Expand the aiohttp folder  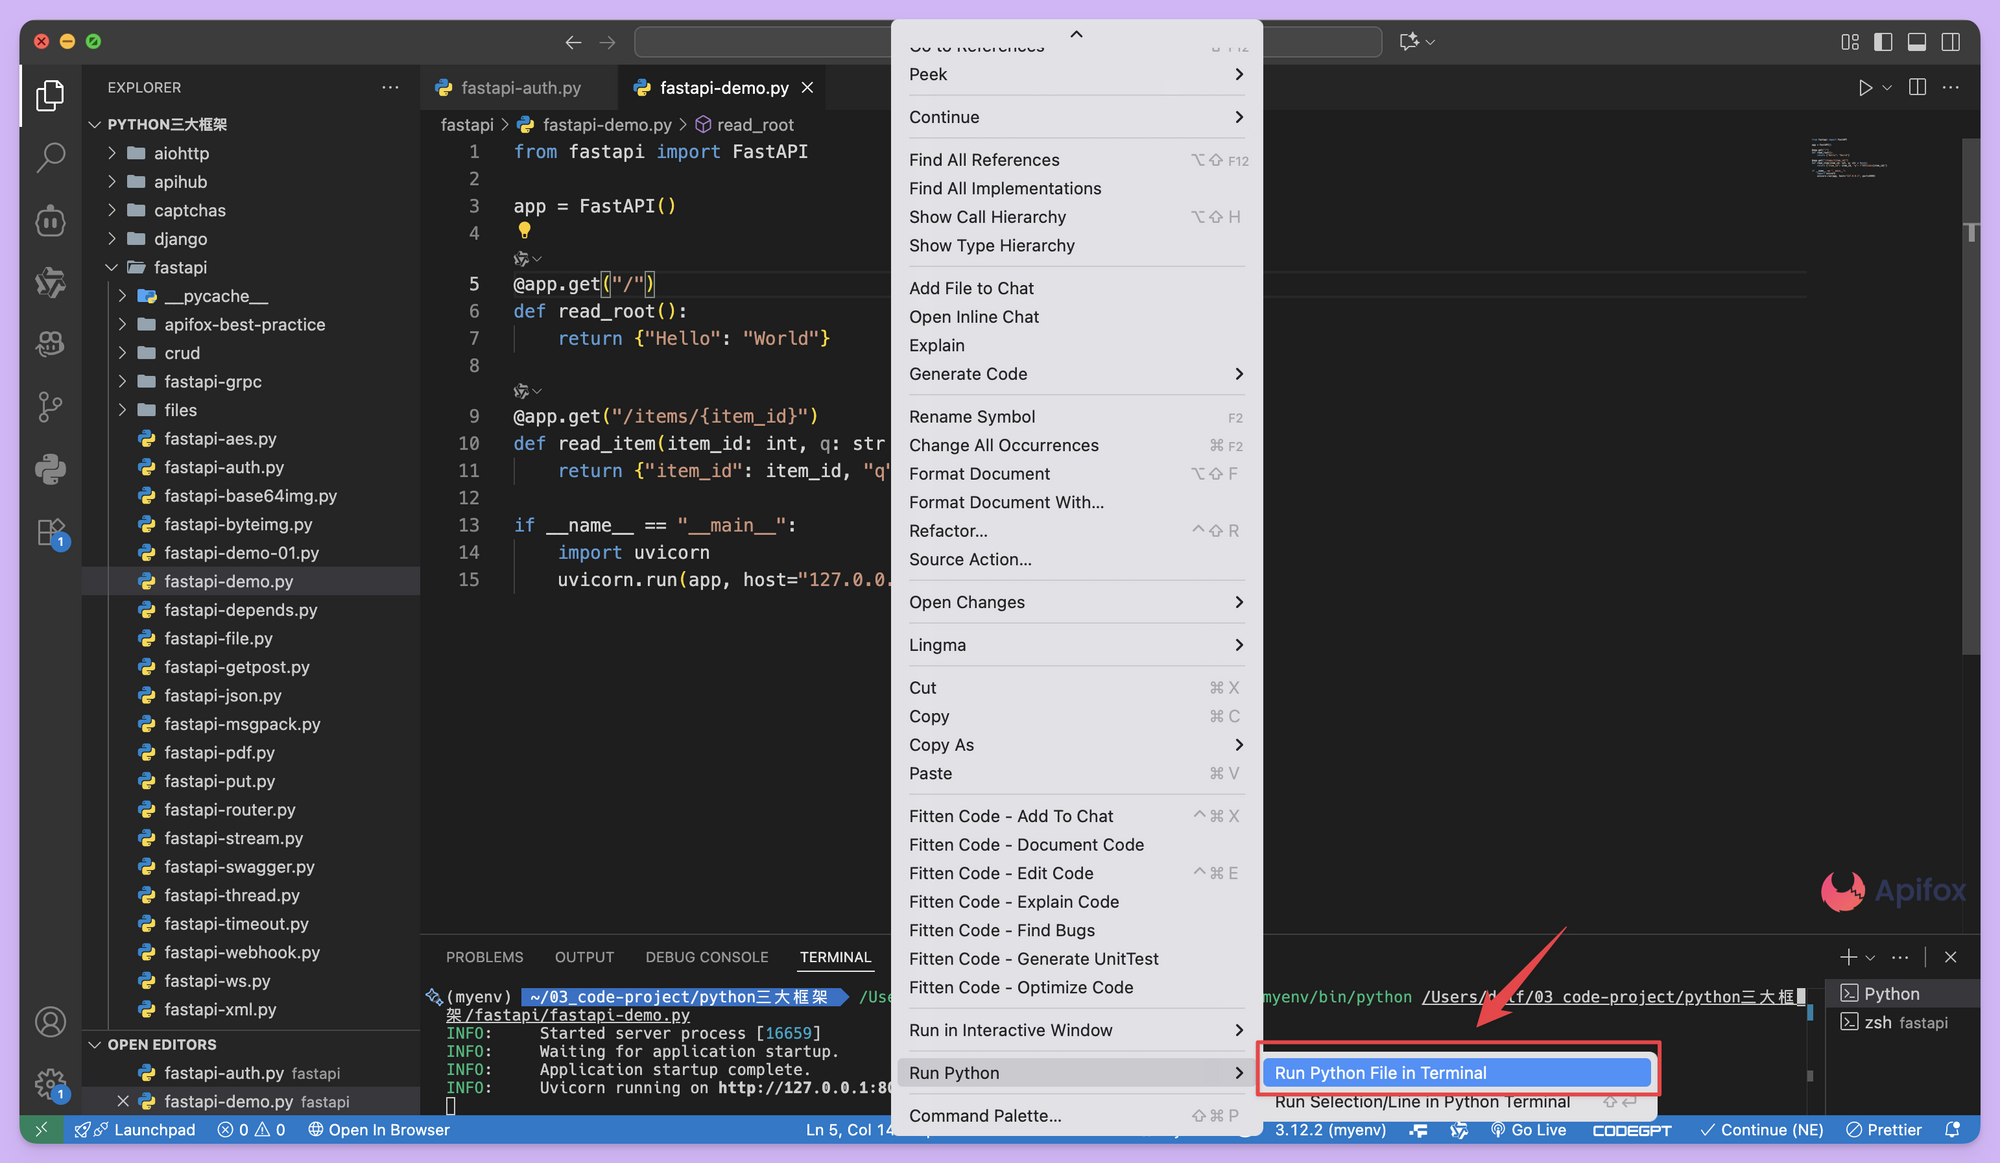(x=181, y=153)
